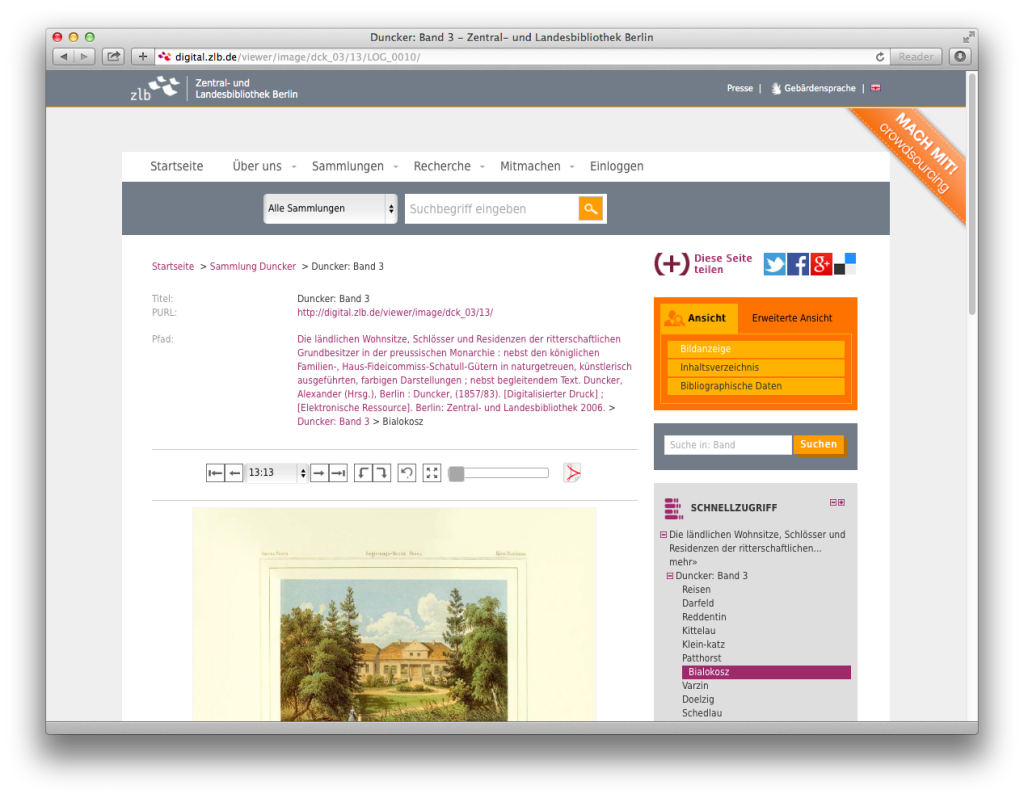
Task: Select the highlighted Bialokosz tree entry
Action: point(766,672)
